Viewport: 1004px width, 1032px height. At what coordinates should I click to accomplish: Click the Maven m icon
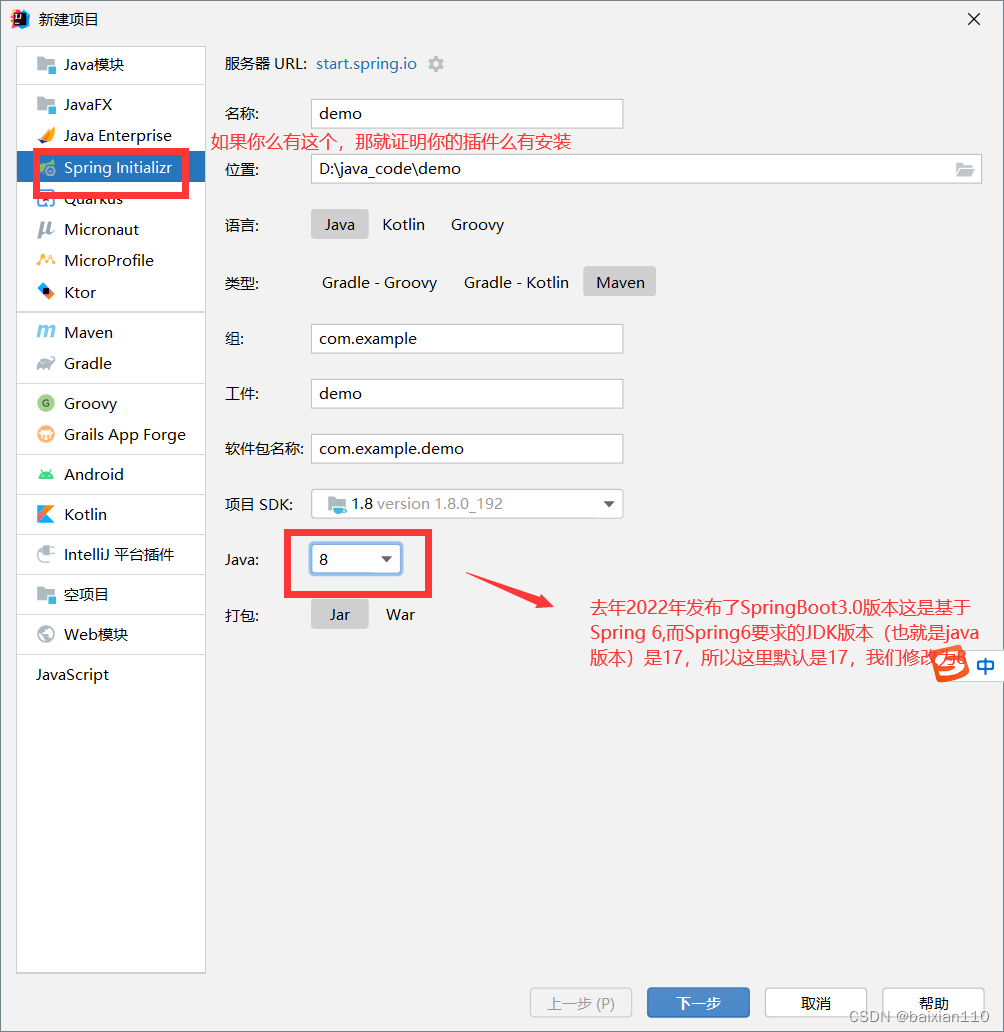46,332
